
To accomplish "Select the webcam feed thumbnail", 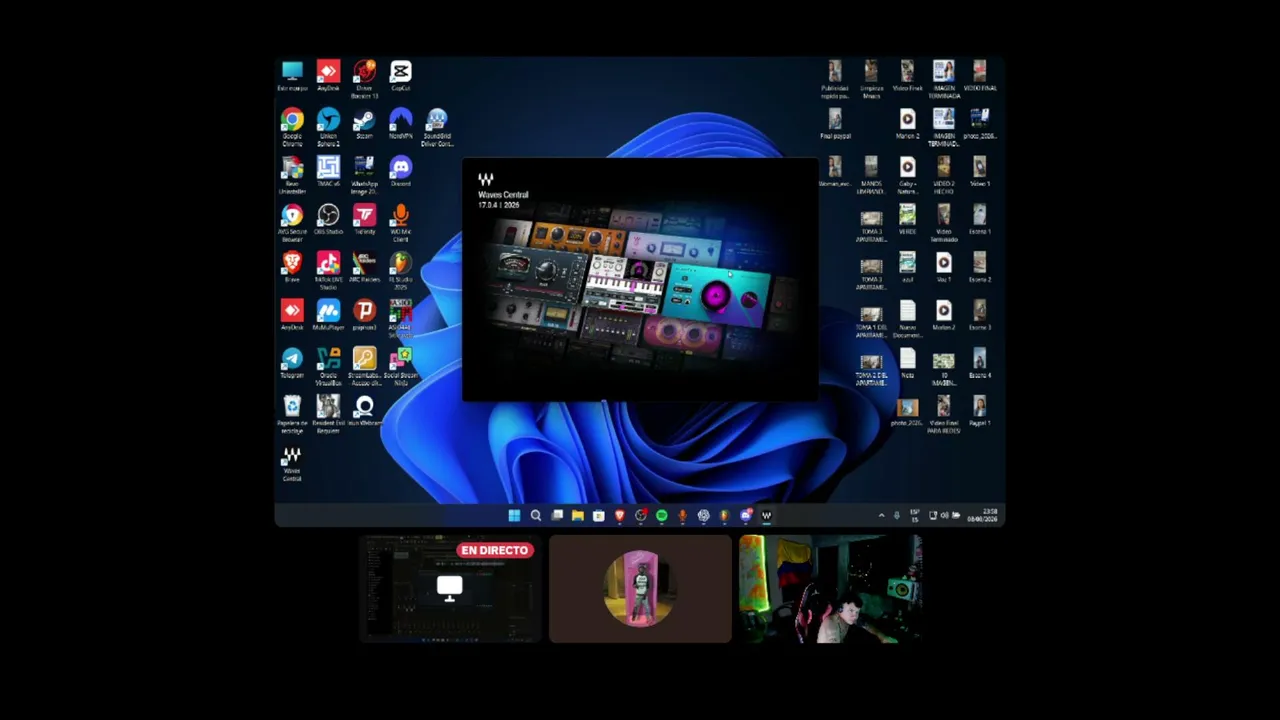I will 830,589.
